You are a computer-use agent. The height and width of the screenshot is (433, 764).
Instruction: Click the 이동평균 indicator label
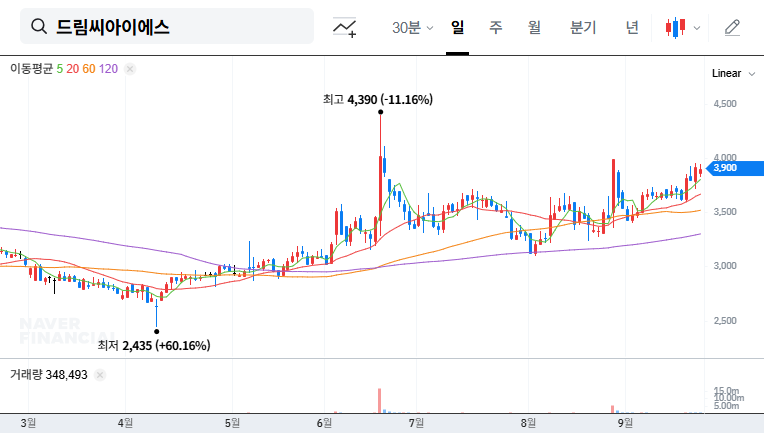point(31,69)
